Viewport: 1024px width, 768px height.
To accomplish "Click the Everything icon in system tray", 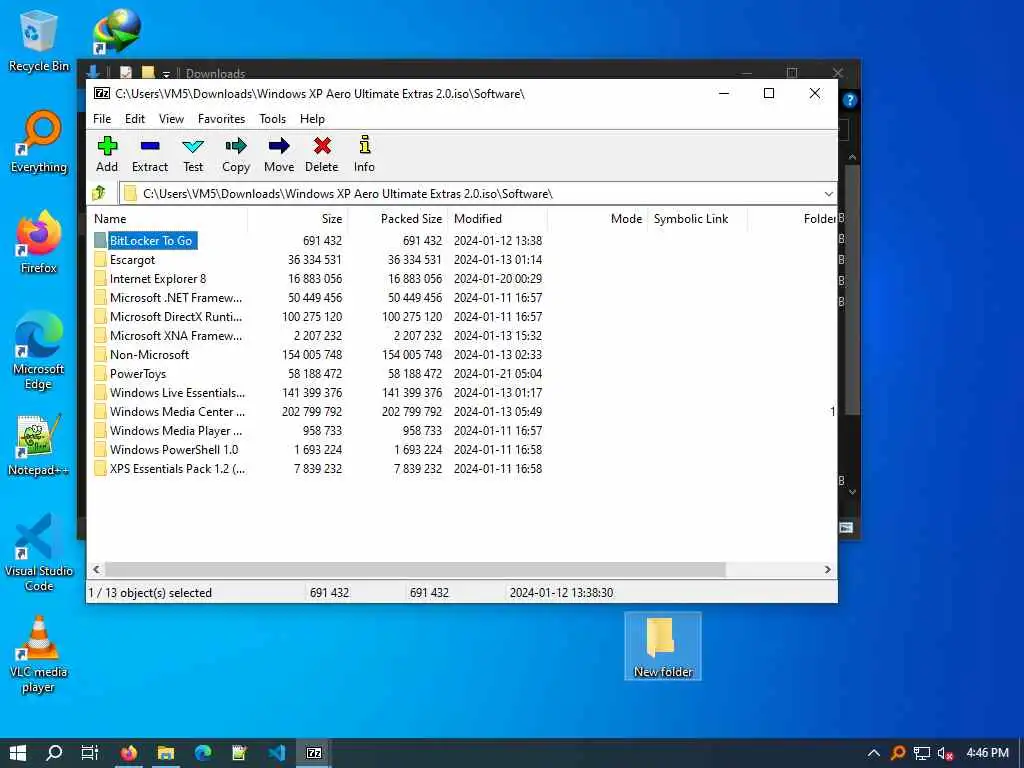I will coord(898,753).
